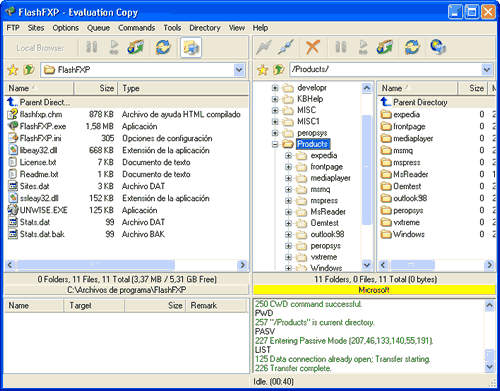
Task: Open local Parent Direct... entry
Action: pos(45,102)
